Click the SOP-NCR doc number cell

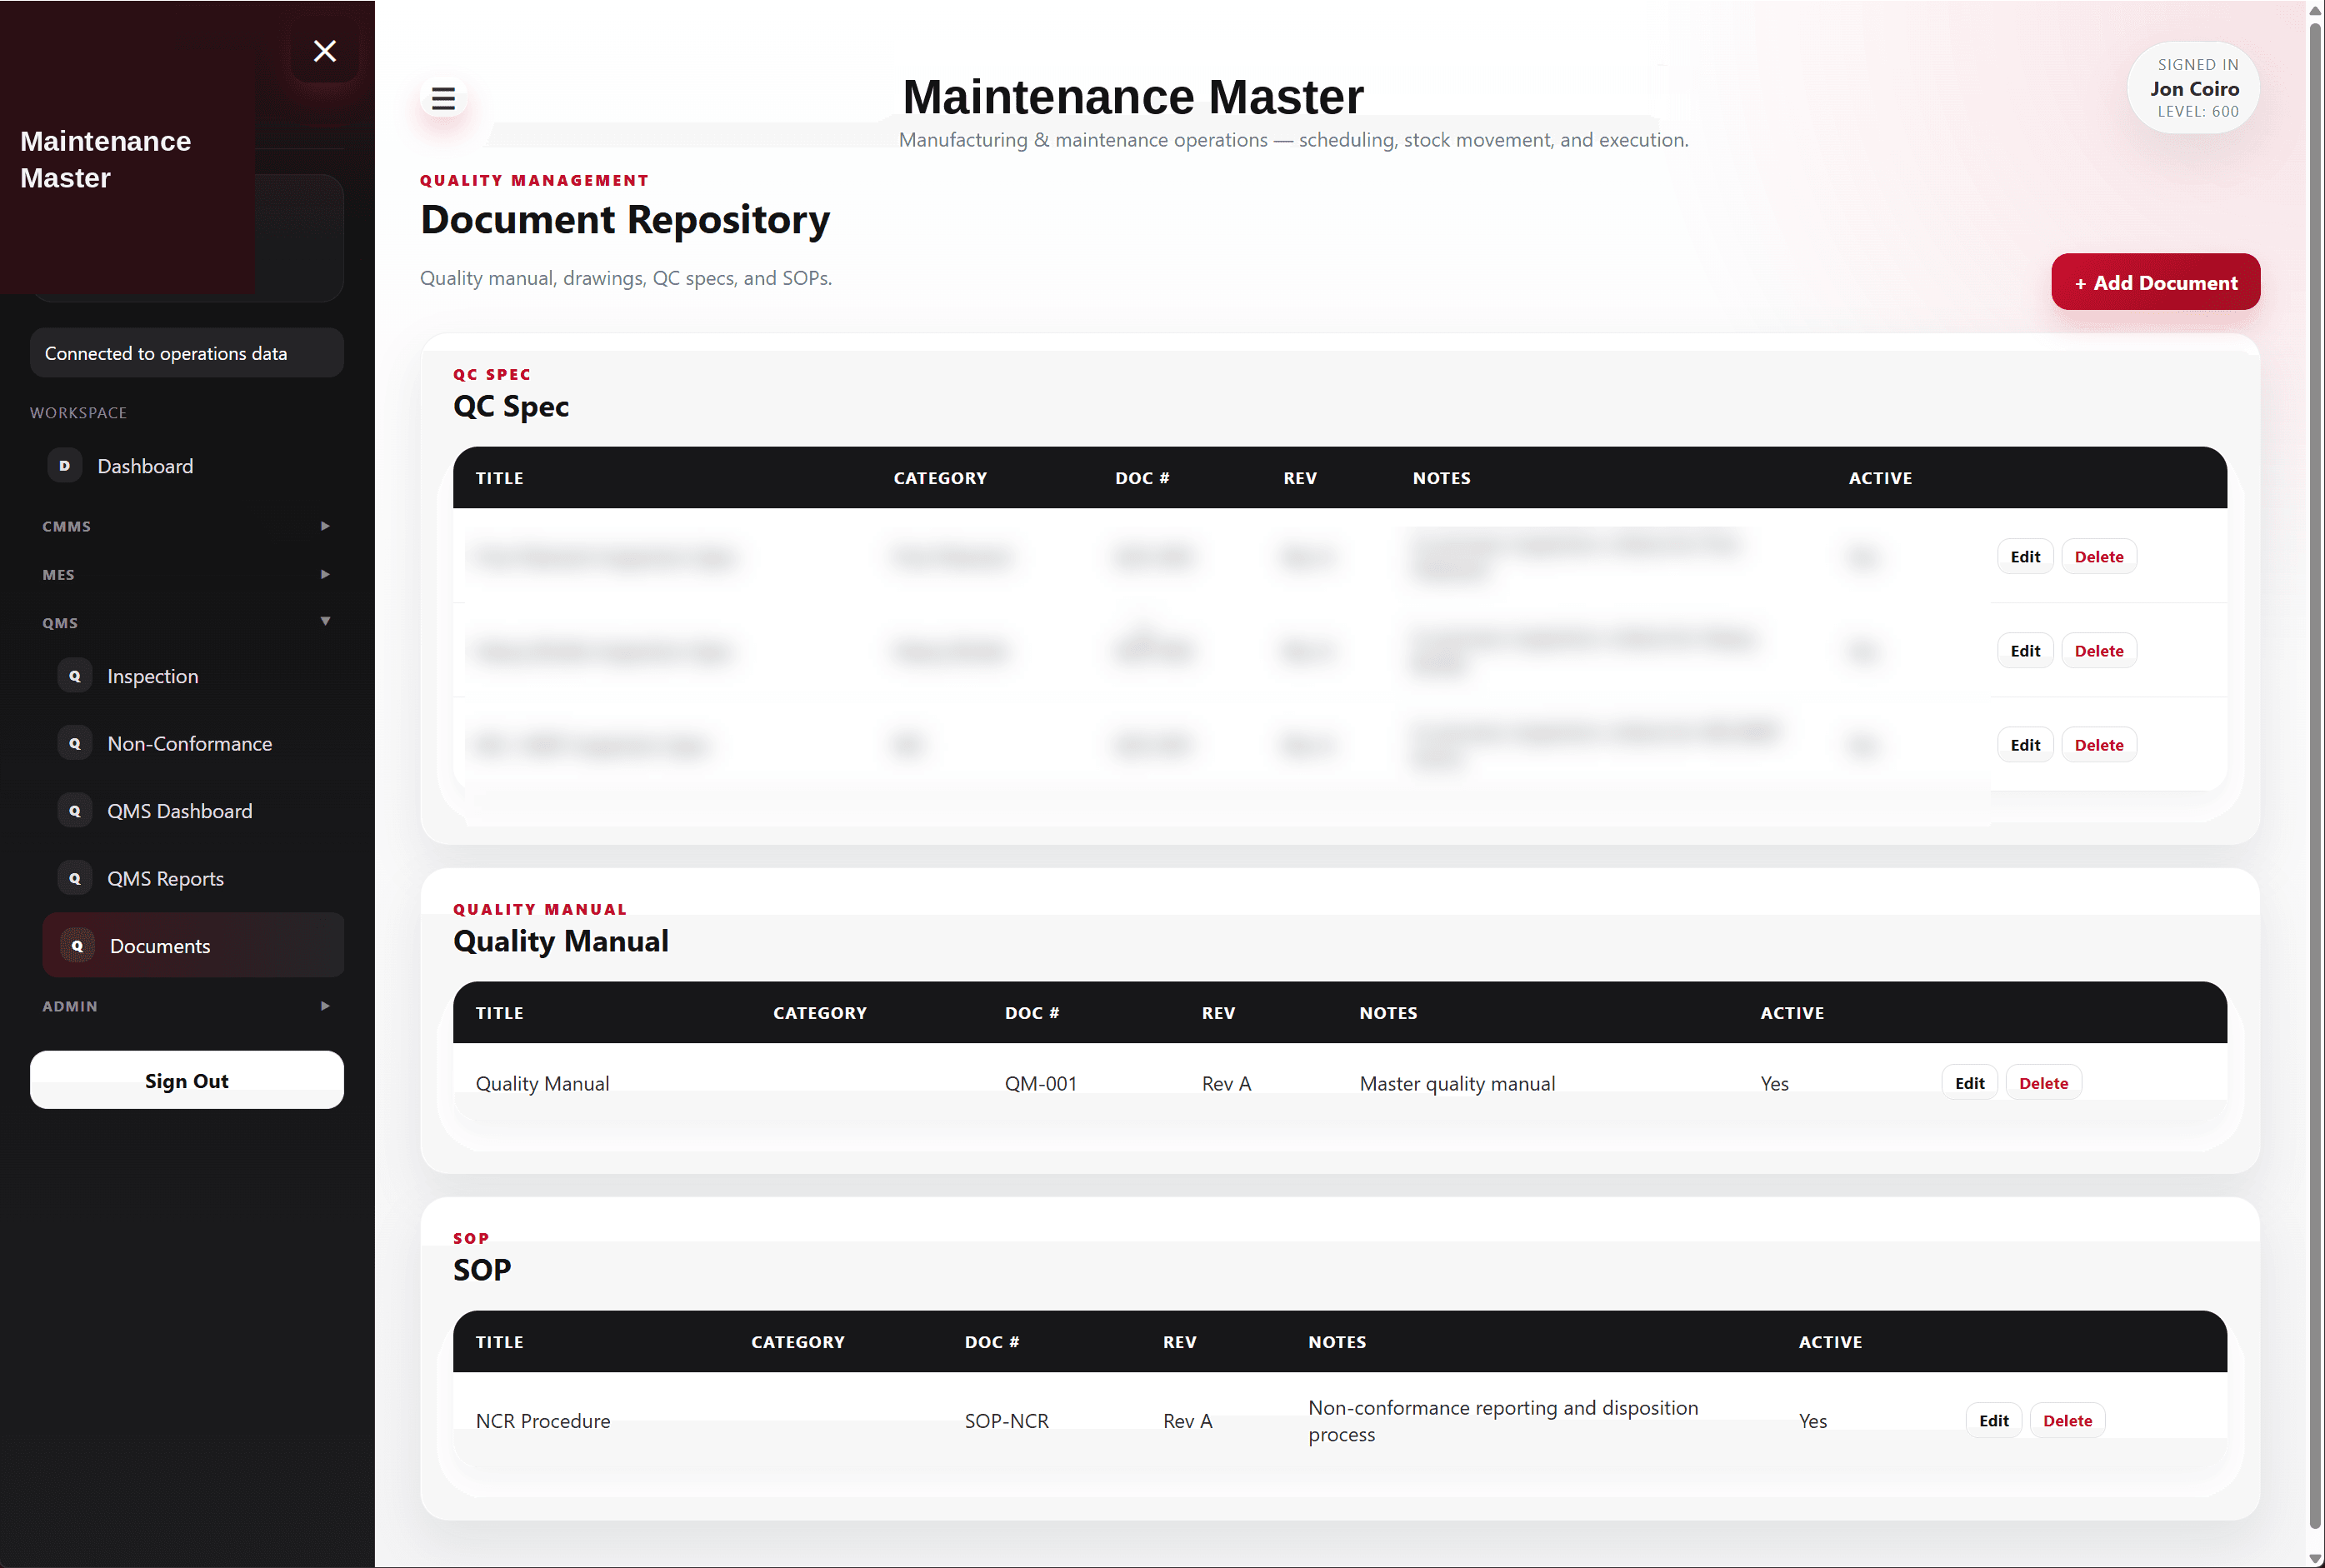(x=1006, y=1421)
